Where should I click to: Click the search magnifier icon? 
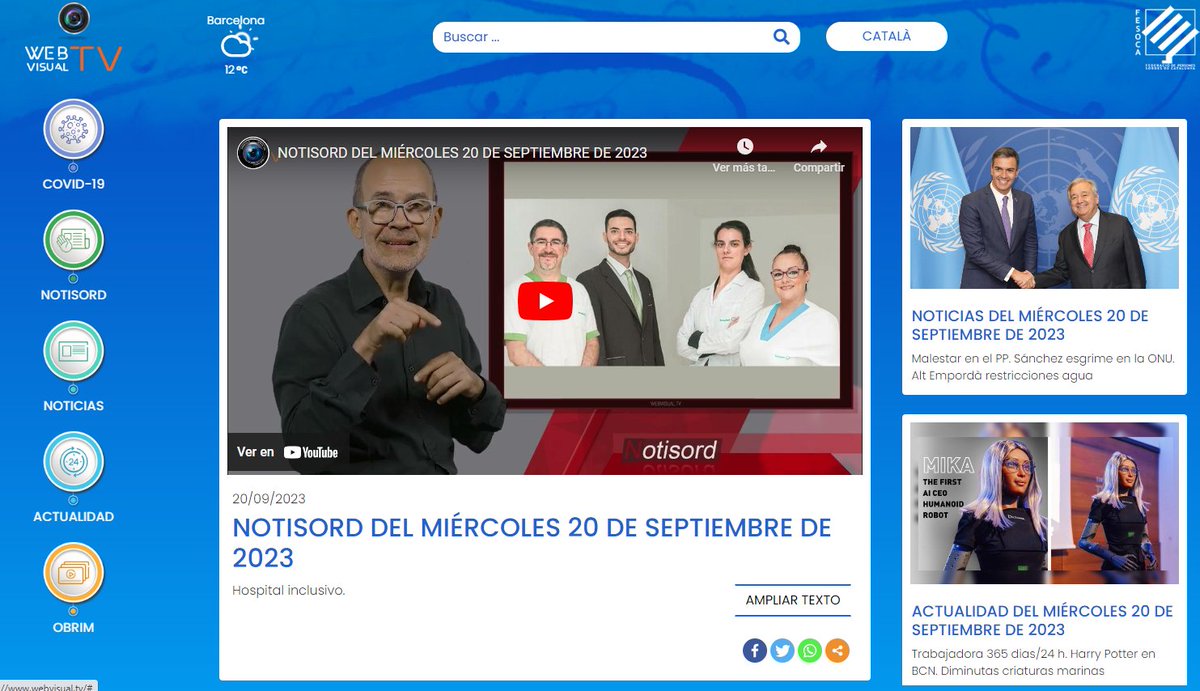click(x=781, y=36)
